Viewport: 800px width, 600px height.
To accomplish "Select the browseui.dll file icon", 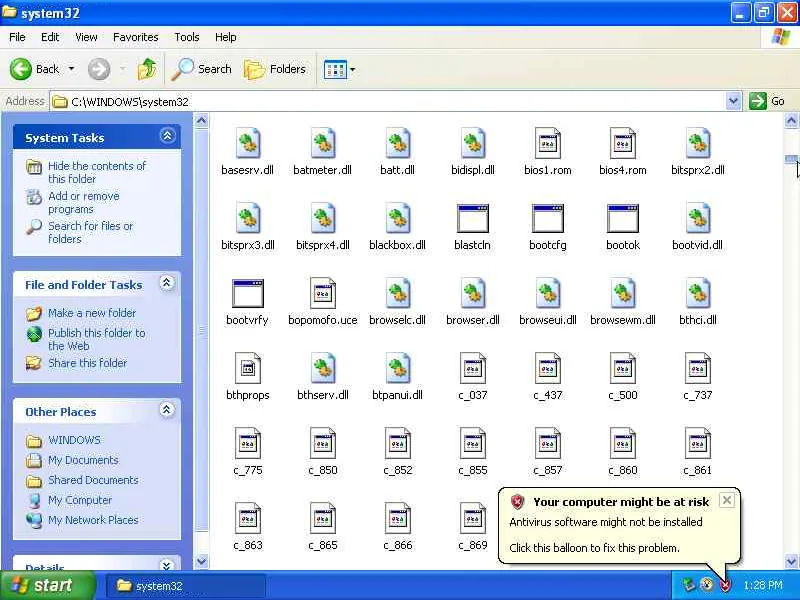I will click(x=548, y=293).
